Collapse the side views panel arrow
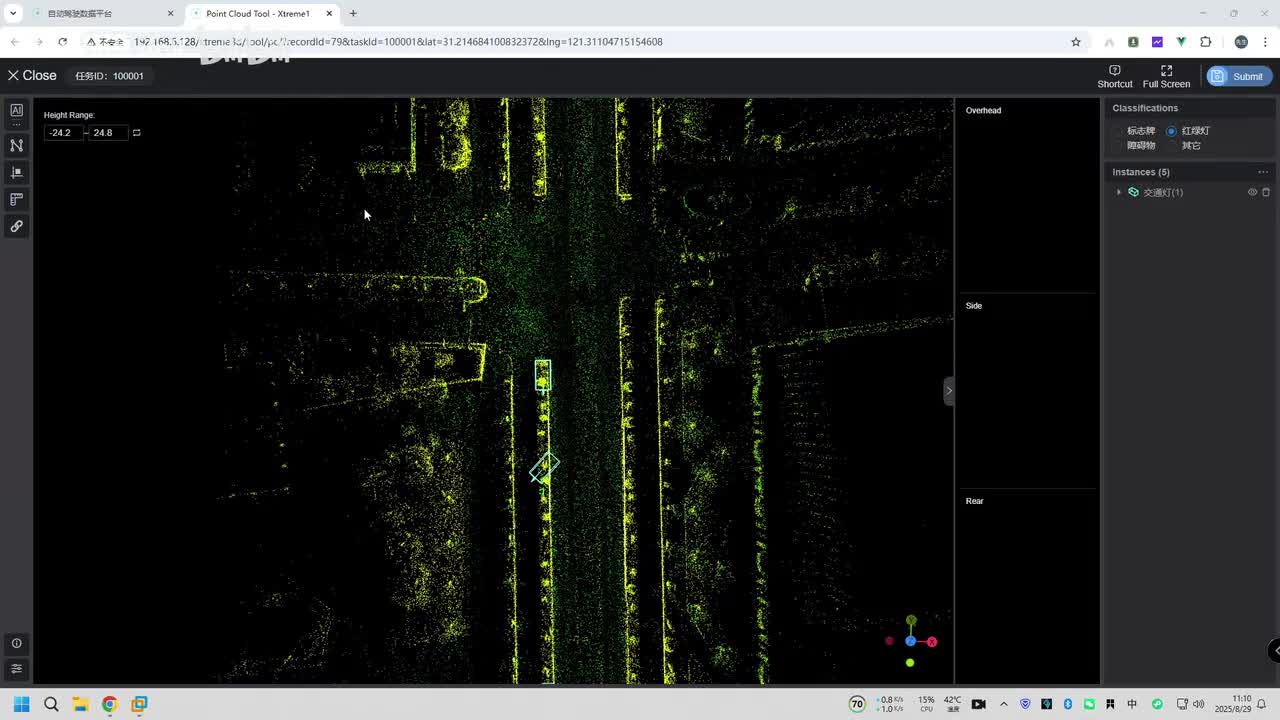Image resolution: width=1280 pixels, height=720 pixels. click(x=948, y=390)
